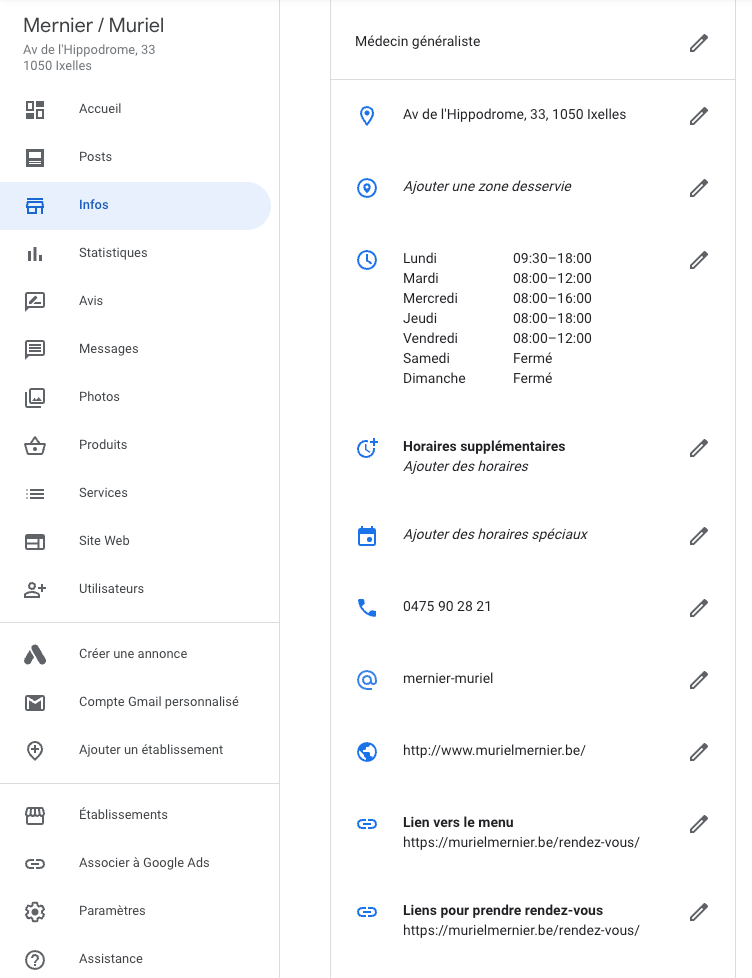Select Avis in the navigation menu

pos(91,301)
